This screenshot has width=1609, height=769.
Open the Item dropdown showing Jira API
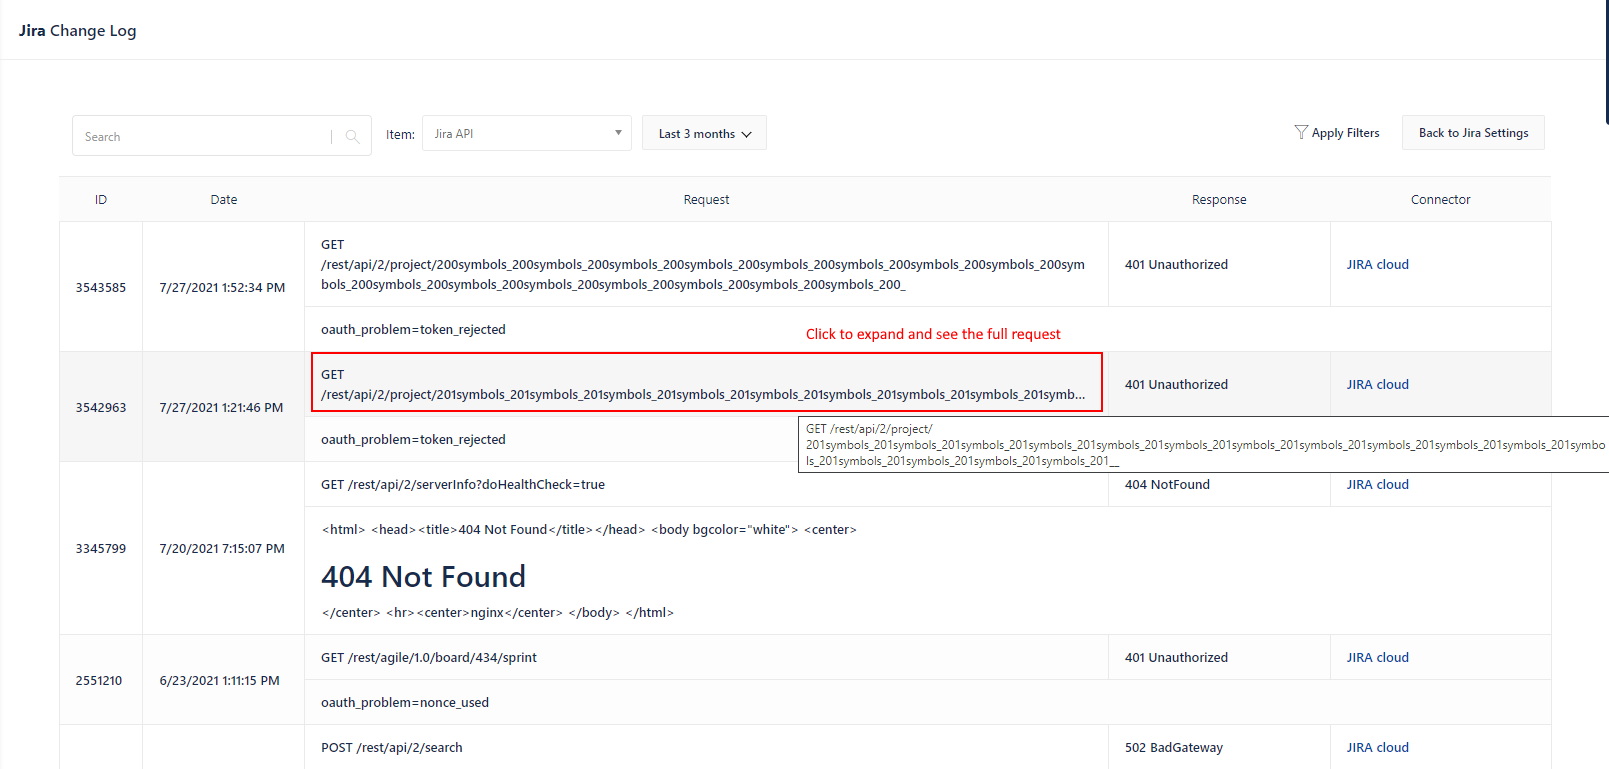[x=527, y=133]
